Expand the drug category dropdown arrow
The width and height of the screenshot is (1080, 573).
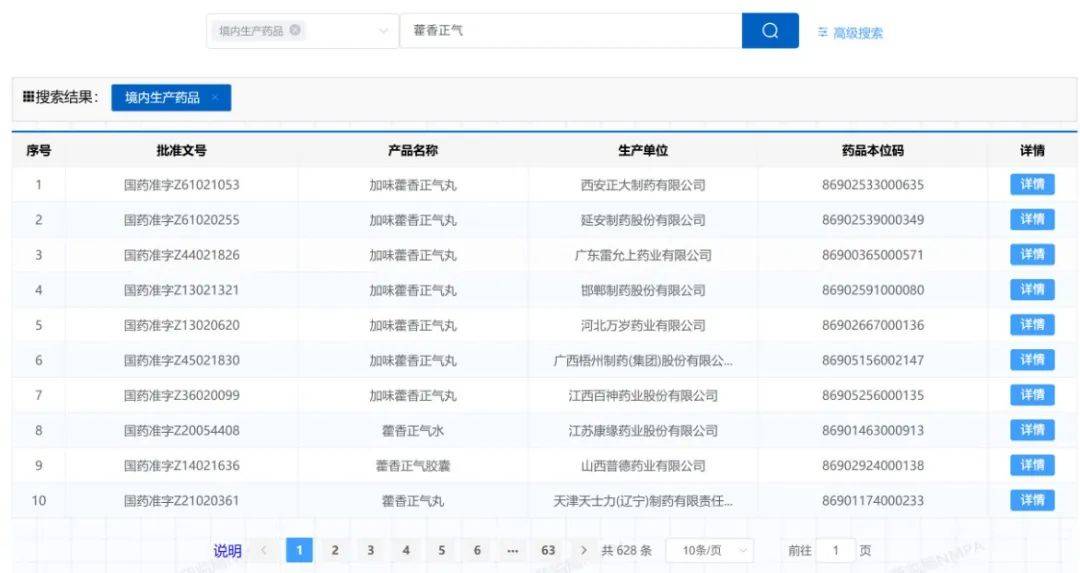383,31
